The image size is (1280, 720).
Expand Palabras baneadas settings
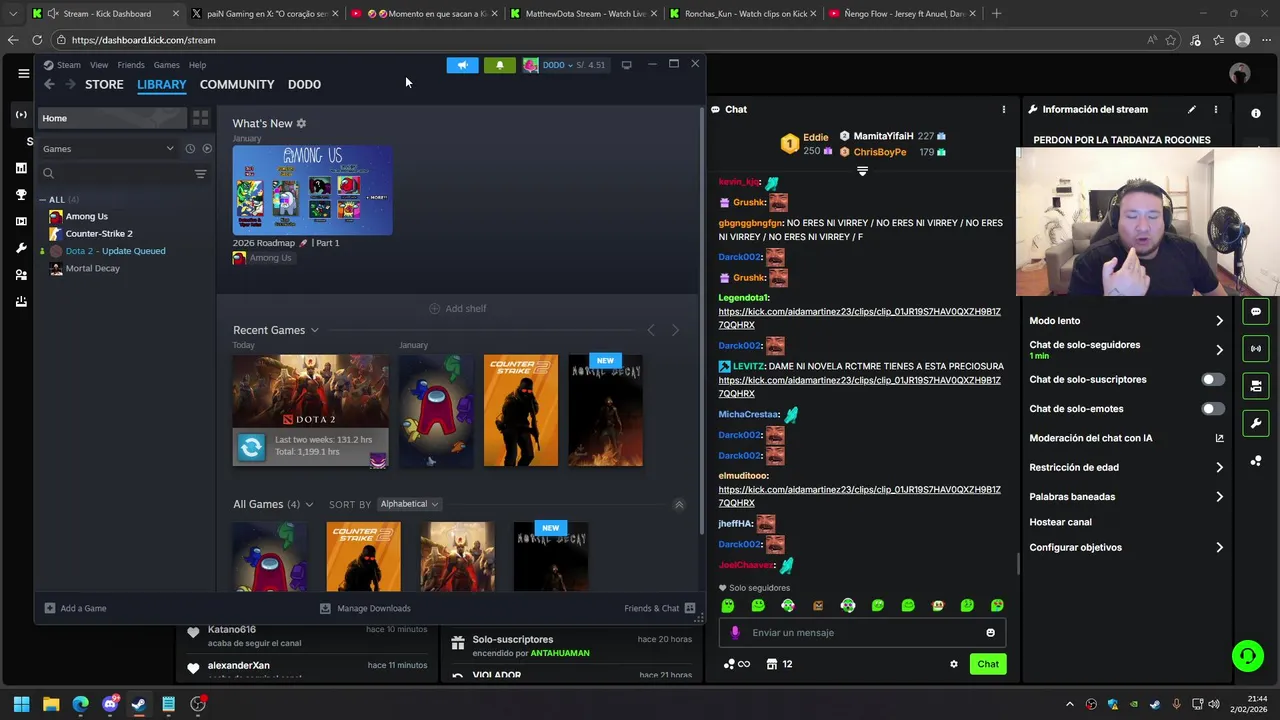click(1219, 497)
